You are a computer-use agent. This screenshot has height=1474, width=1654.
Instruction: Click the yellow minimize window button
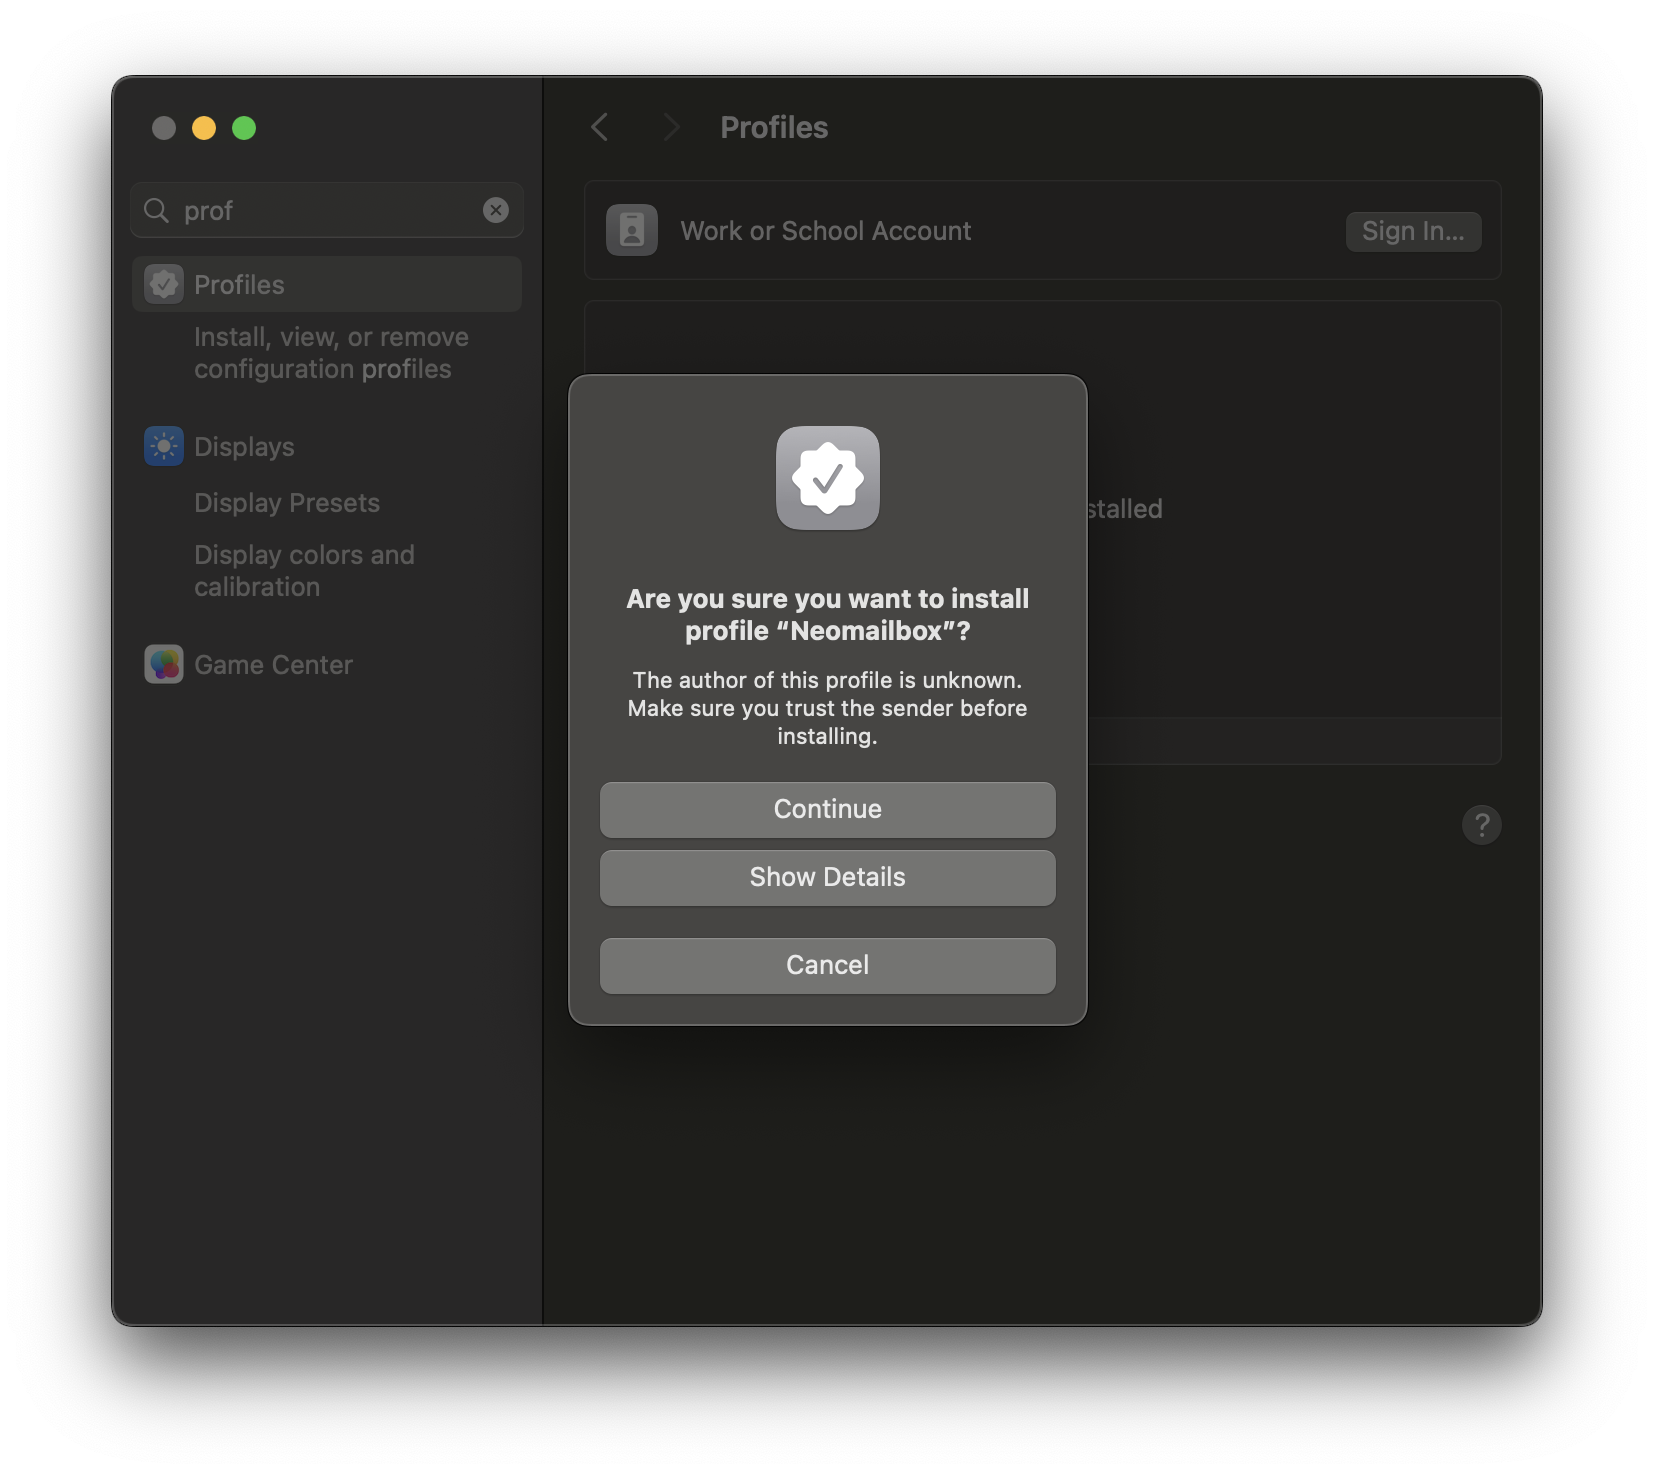(204, 128)
